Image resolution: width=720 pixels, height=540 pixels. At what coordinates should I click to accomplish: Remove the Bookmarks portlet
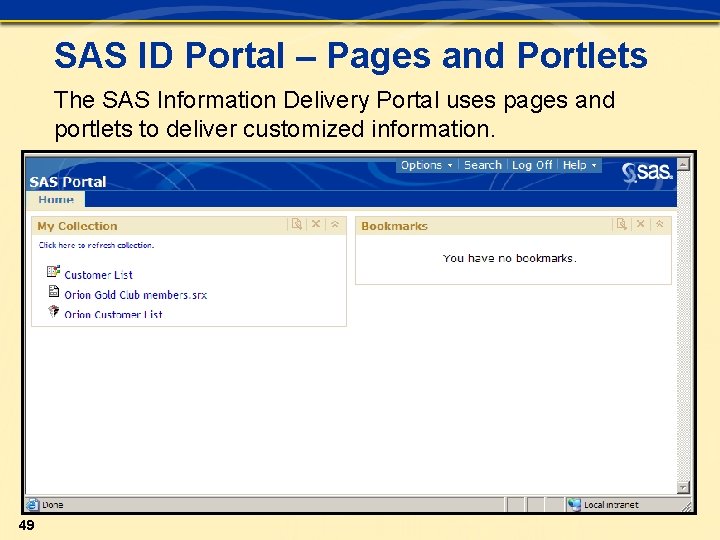[x=641, y=224]
